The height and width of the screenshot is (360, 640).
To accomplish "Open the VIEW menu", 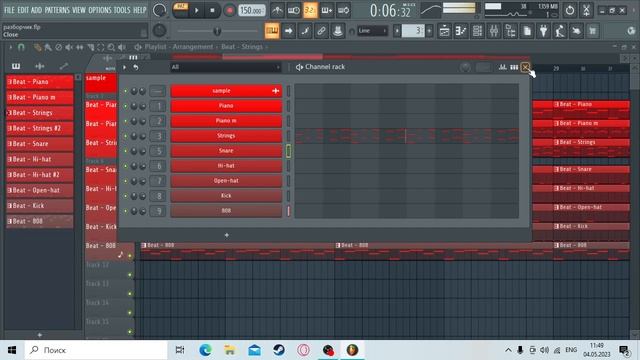I will 79,10.
